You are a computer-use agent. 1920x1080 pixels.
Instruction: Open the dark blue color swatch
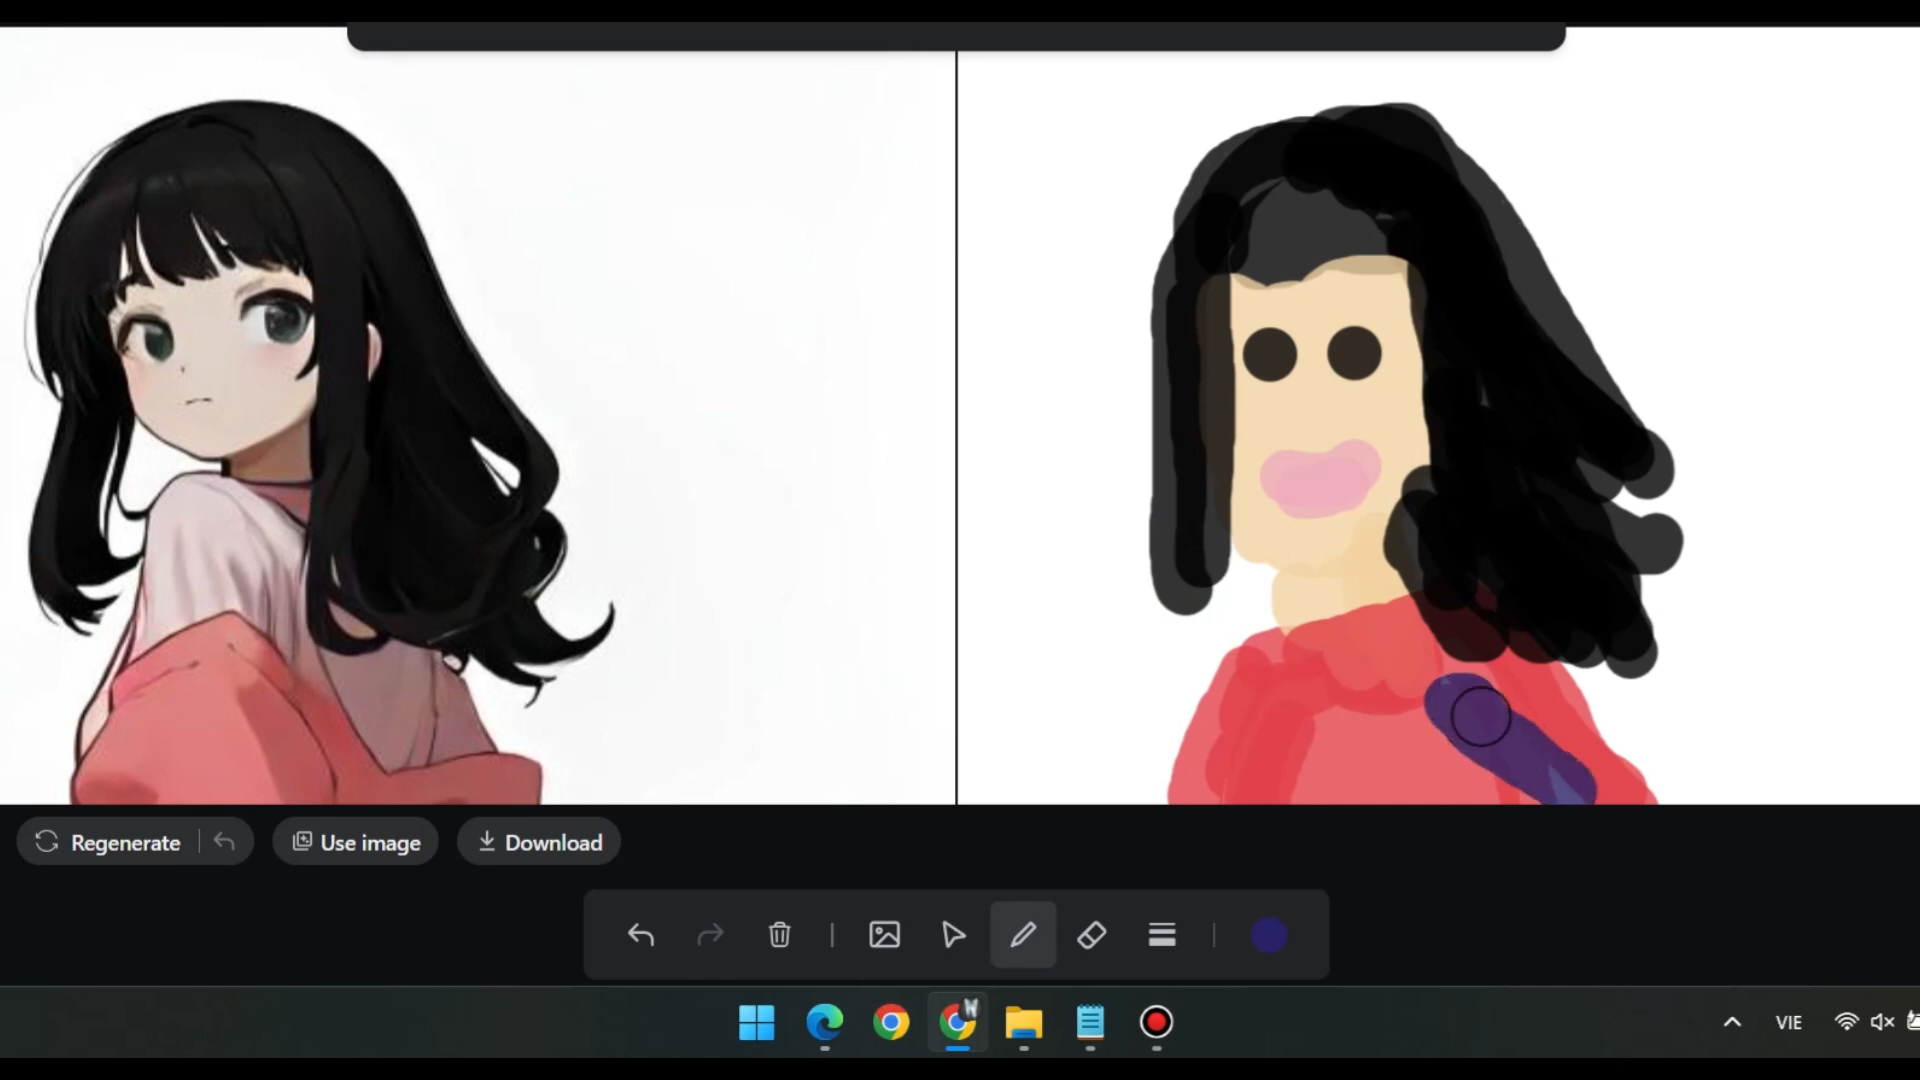1268,935
